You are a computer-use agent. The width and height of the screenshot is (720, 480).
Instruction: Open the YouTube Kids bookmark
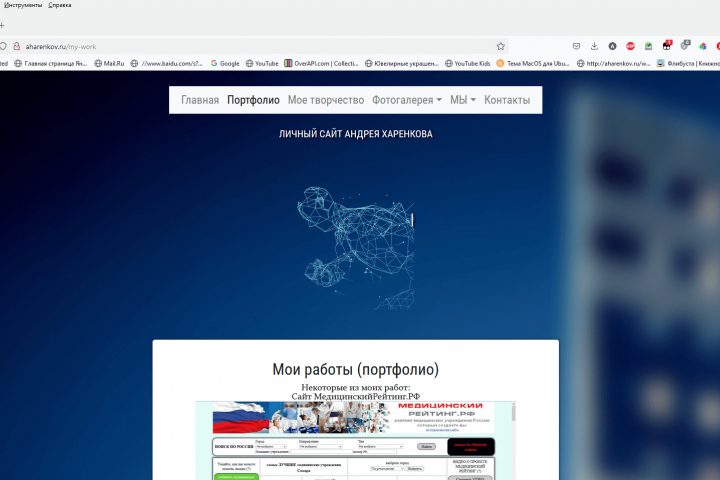[468, 63]
